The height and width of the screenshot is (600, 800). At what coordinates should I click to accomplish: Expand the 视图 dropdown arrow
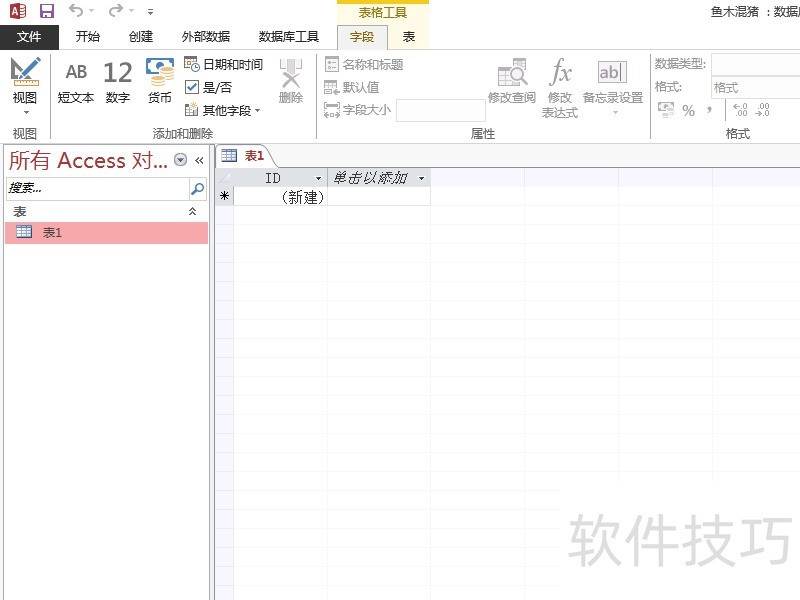tap(26, 112)
